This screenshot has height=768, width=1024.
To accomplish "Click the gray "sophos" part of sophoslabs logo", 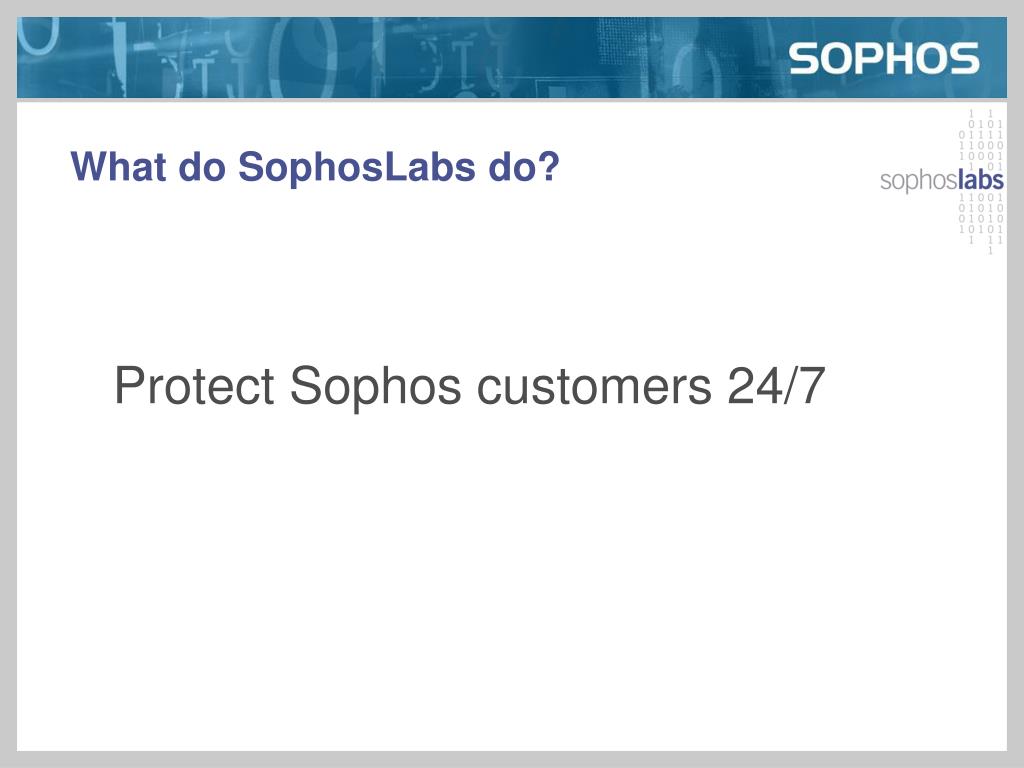I will (x=918, y=182).
